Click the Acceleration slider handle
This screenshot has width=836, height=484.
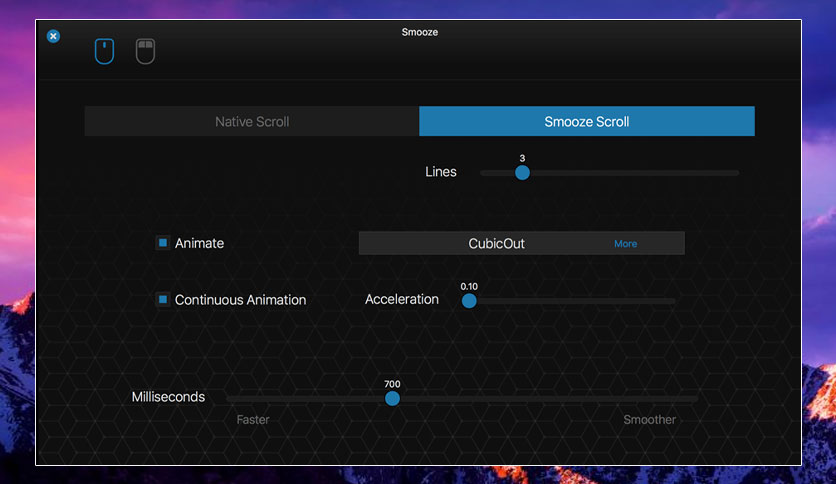pos(469,301)
